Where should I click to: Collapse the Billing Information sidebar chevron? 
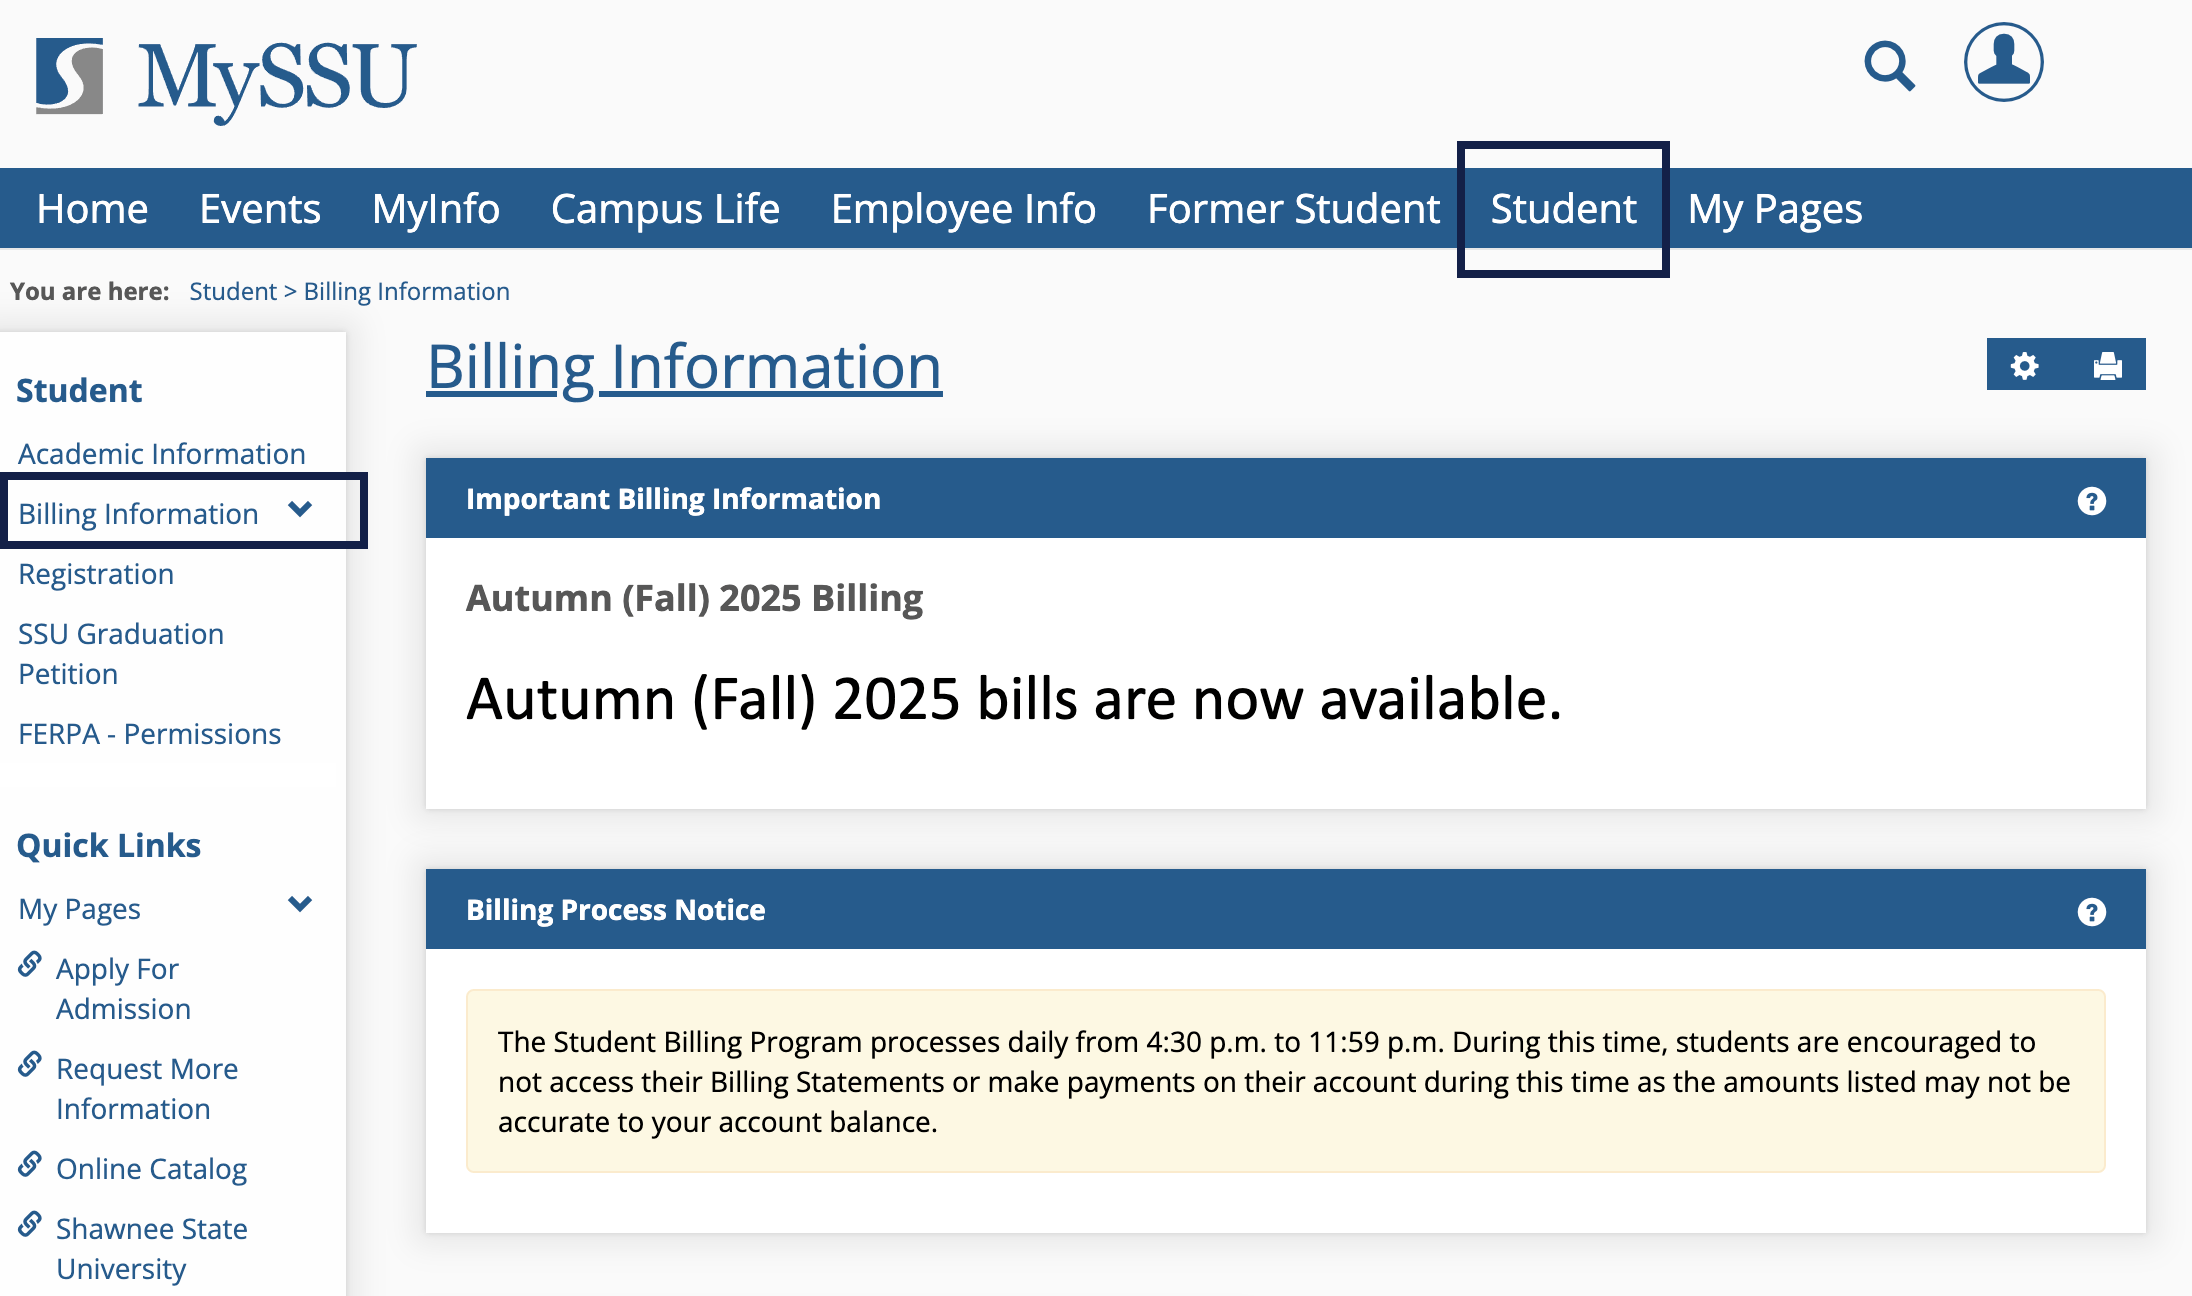(300, 511)
